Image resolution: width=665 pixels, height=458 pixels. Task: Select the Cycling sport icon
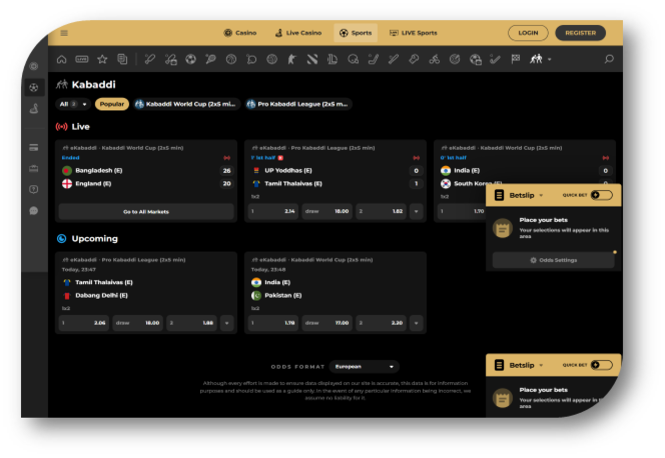(434, 59)
